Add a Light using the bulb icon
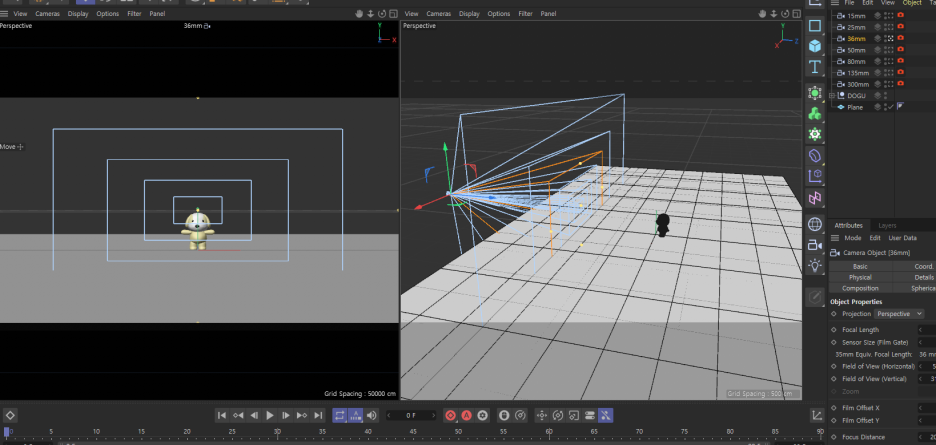Screen dimensions: 936x445 click(x=815, y=265)
